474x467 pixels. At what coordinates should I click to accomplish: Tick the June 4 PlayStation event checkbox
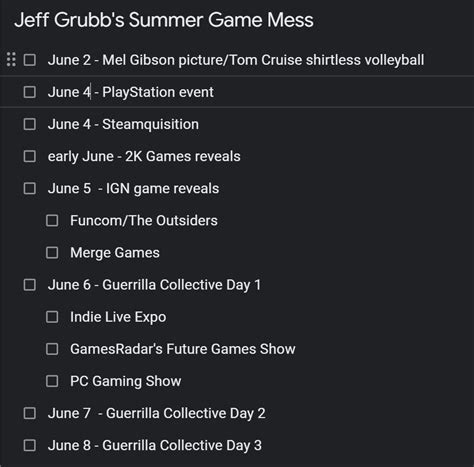tap(30, 92)
